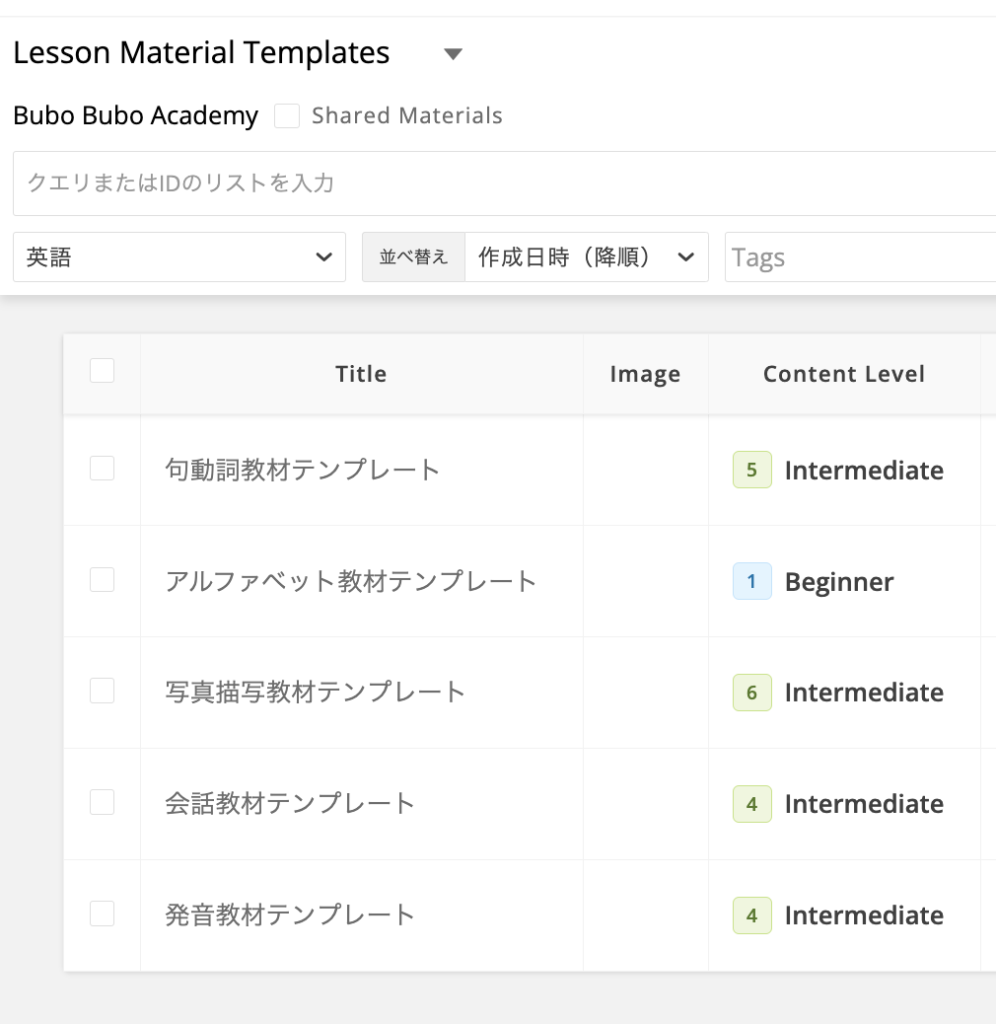Click the level 4 badge for 会話教材テンプレート

[752, 804]
